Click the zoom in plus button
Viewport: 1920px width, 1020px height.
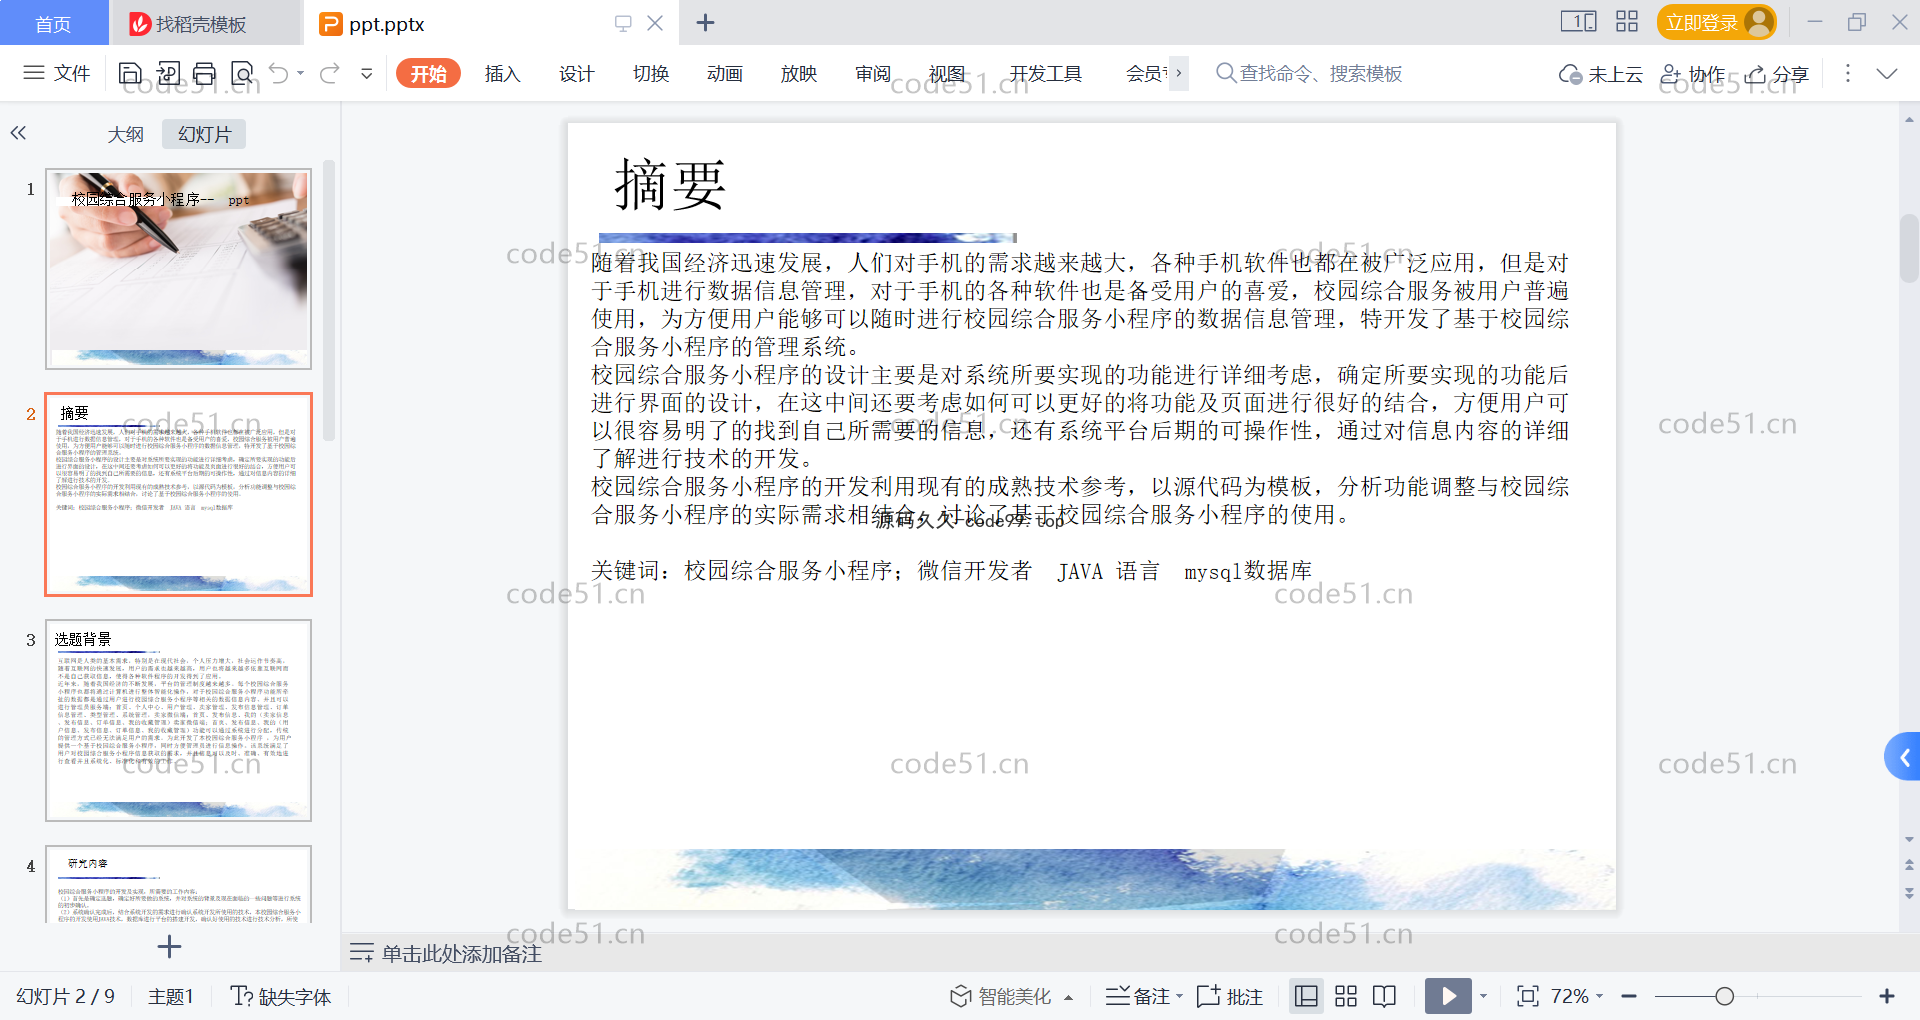coord(1887,996)
